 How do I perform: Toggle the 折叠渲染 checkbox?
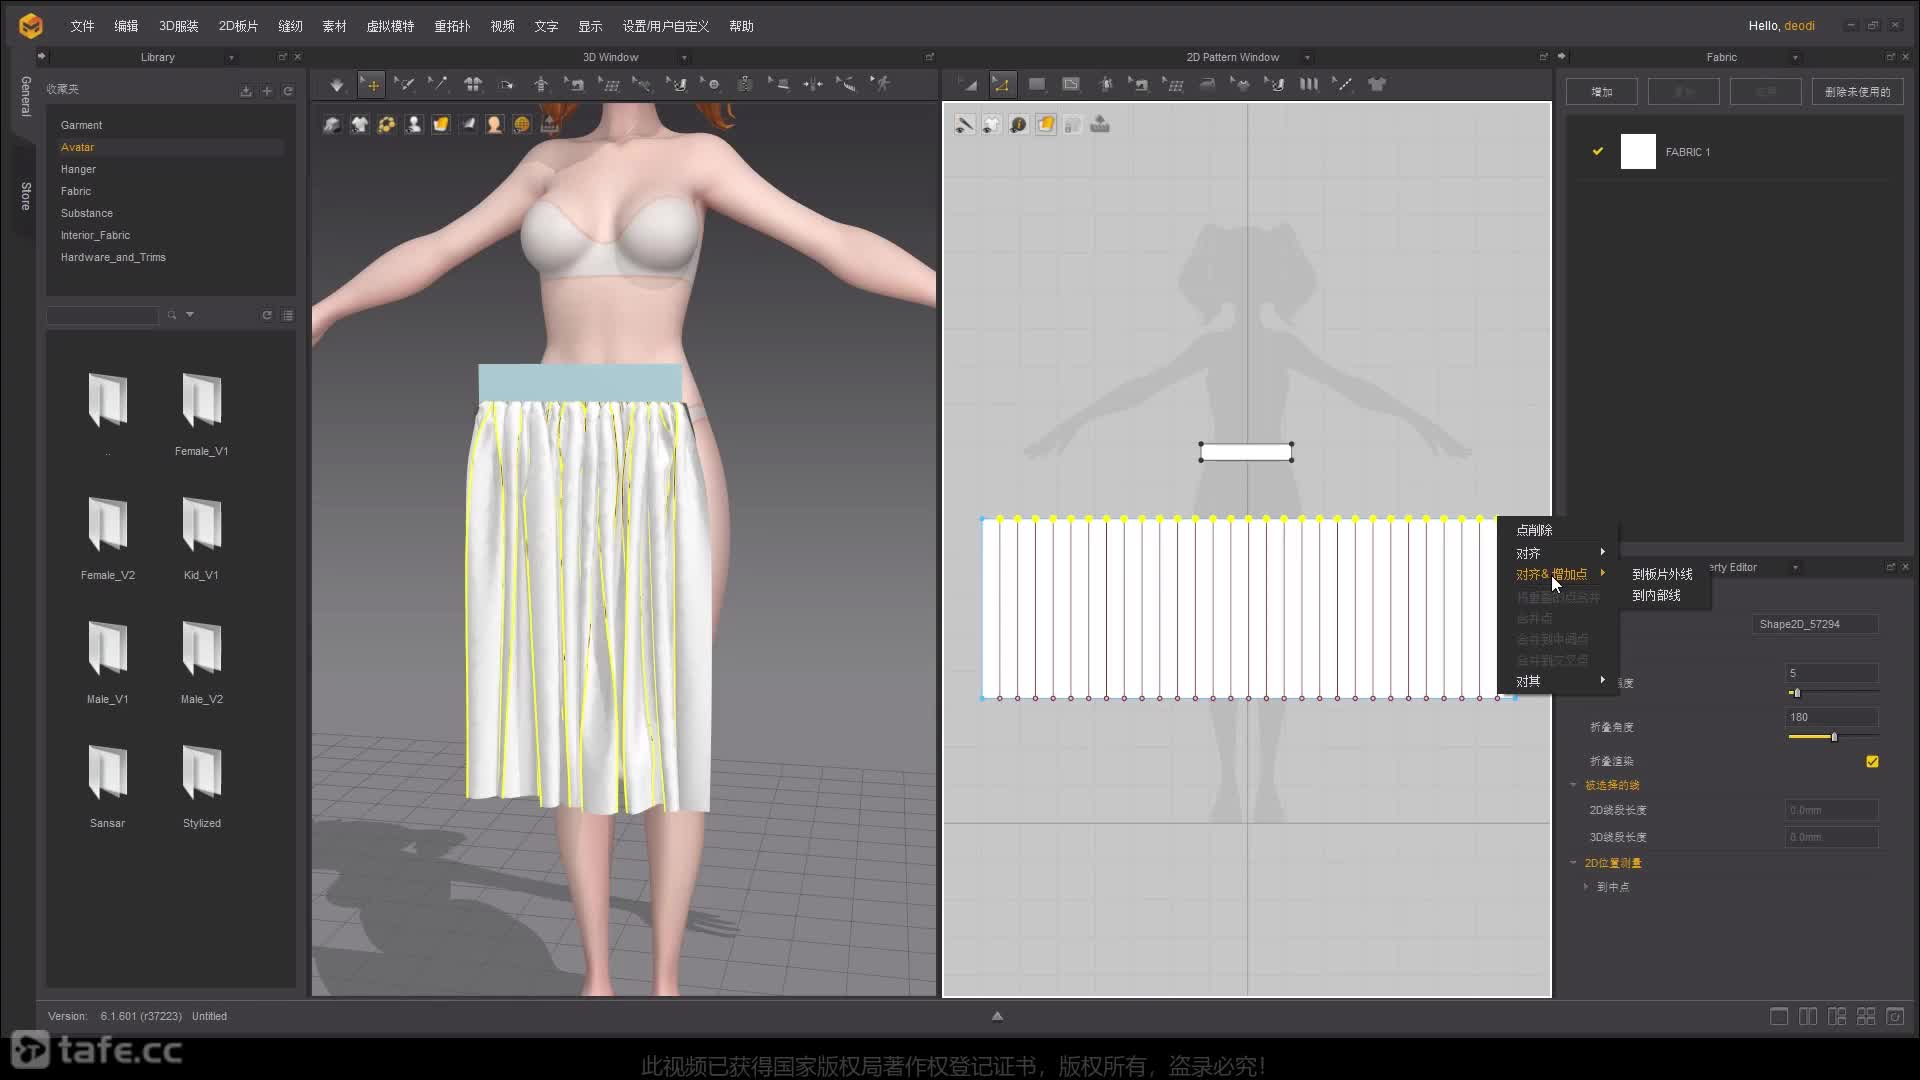pyautogui.click(x=1872, y=761)
